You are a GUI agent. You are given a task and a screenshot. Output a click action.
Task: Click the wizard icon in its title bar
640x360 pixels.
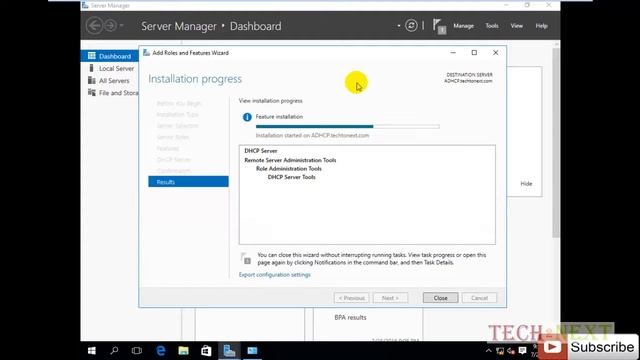click(x=146, y=53)
